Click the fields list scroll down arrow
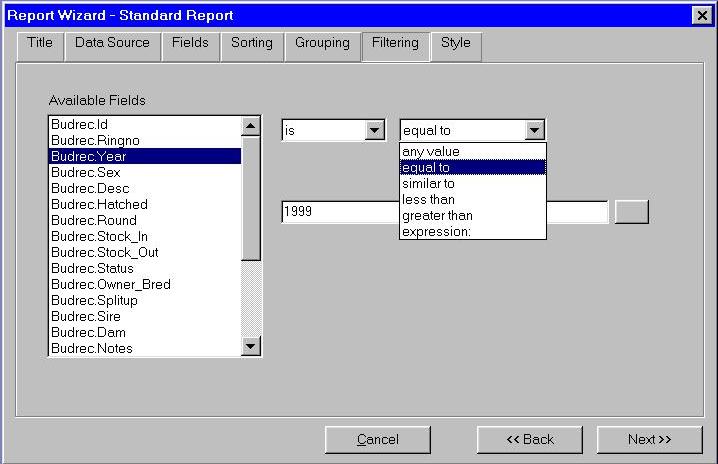 [250, 346]
